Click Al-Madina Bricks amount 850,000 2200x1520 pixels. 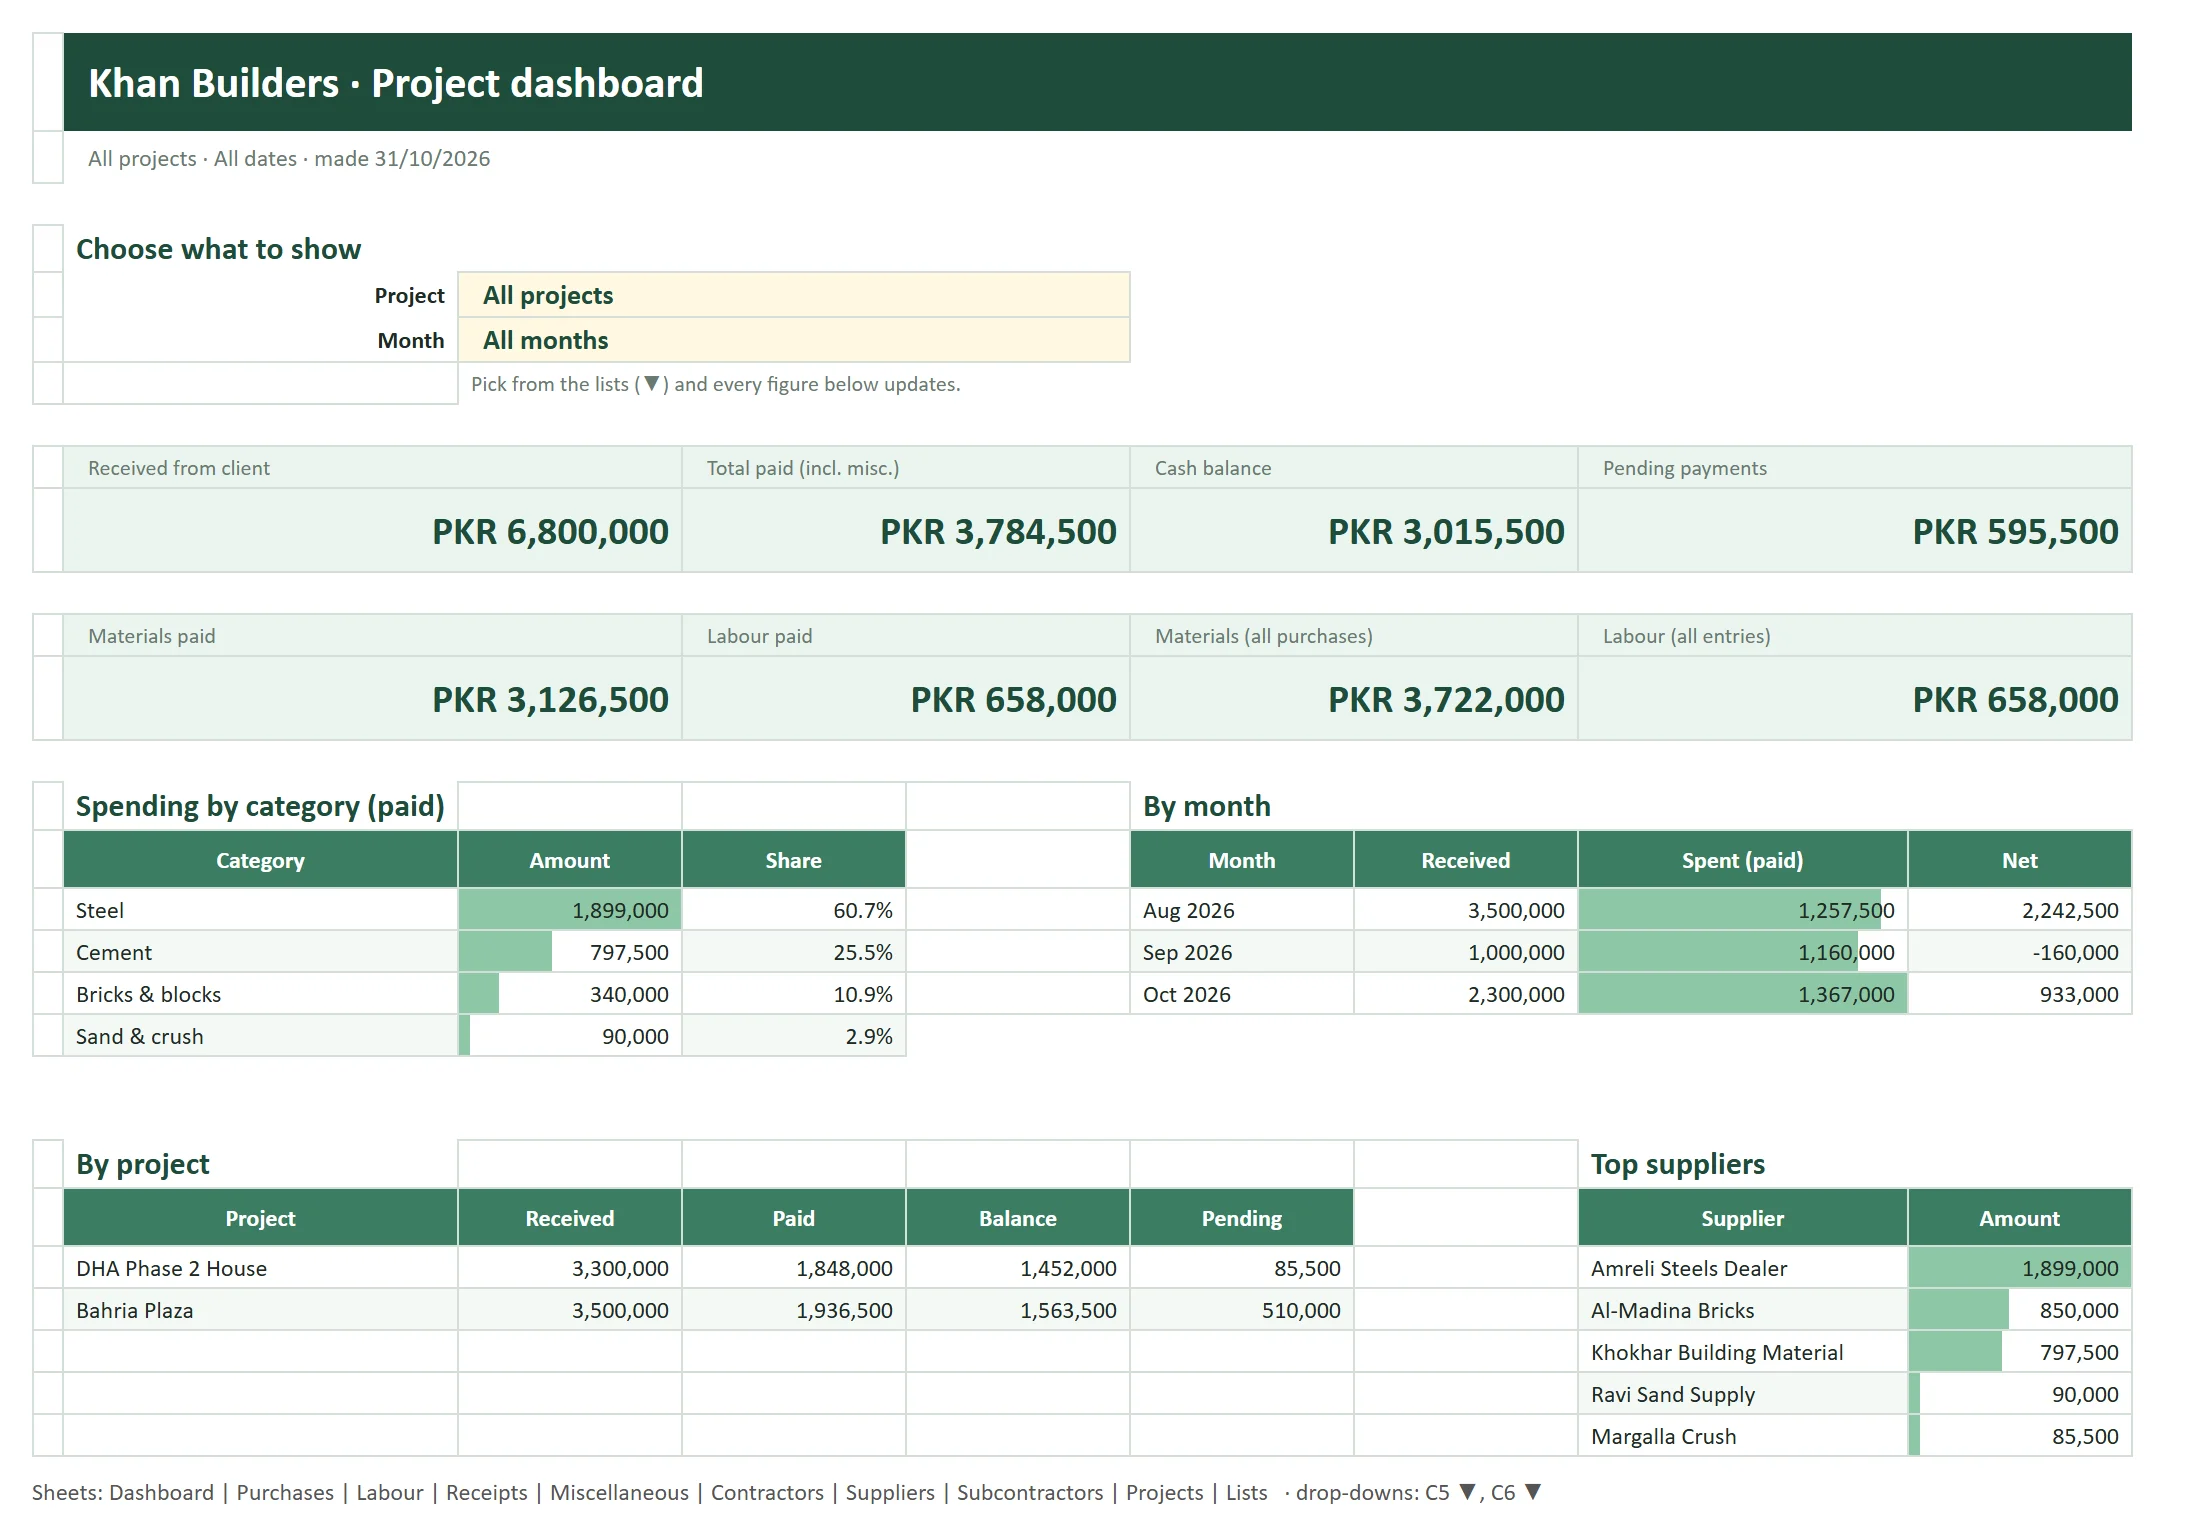tap(2020, 1310)
